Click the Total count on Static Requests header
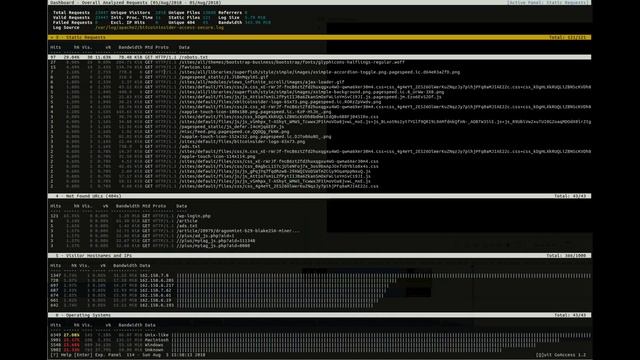 pos(567,37)
